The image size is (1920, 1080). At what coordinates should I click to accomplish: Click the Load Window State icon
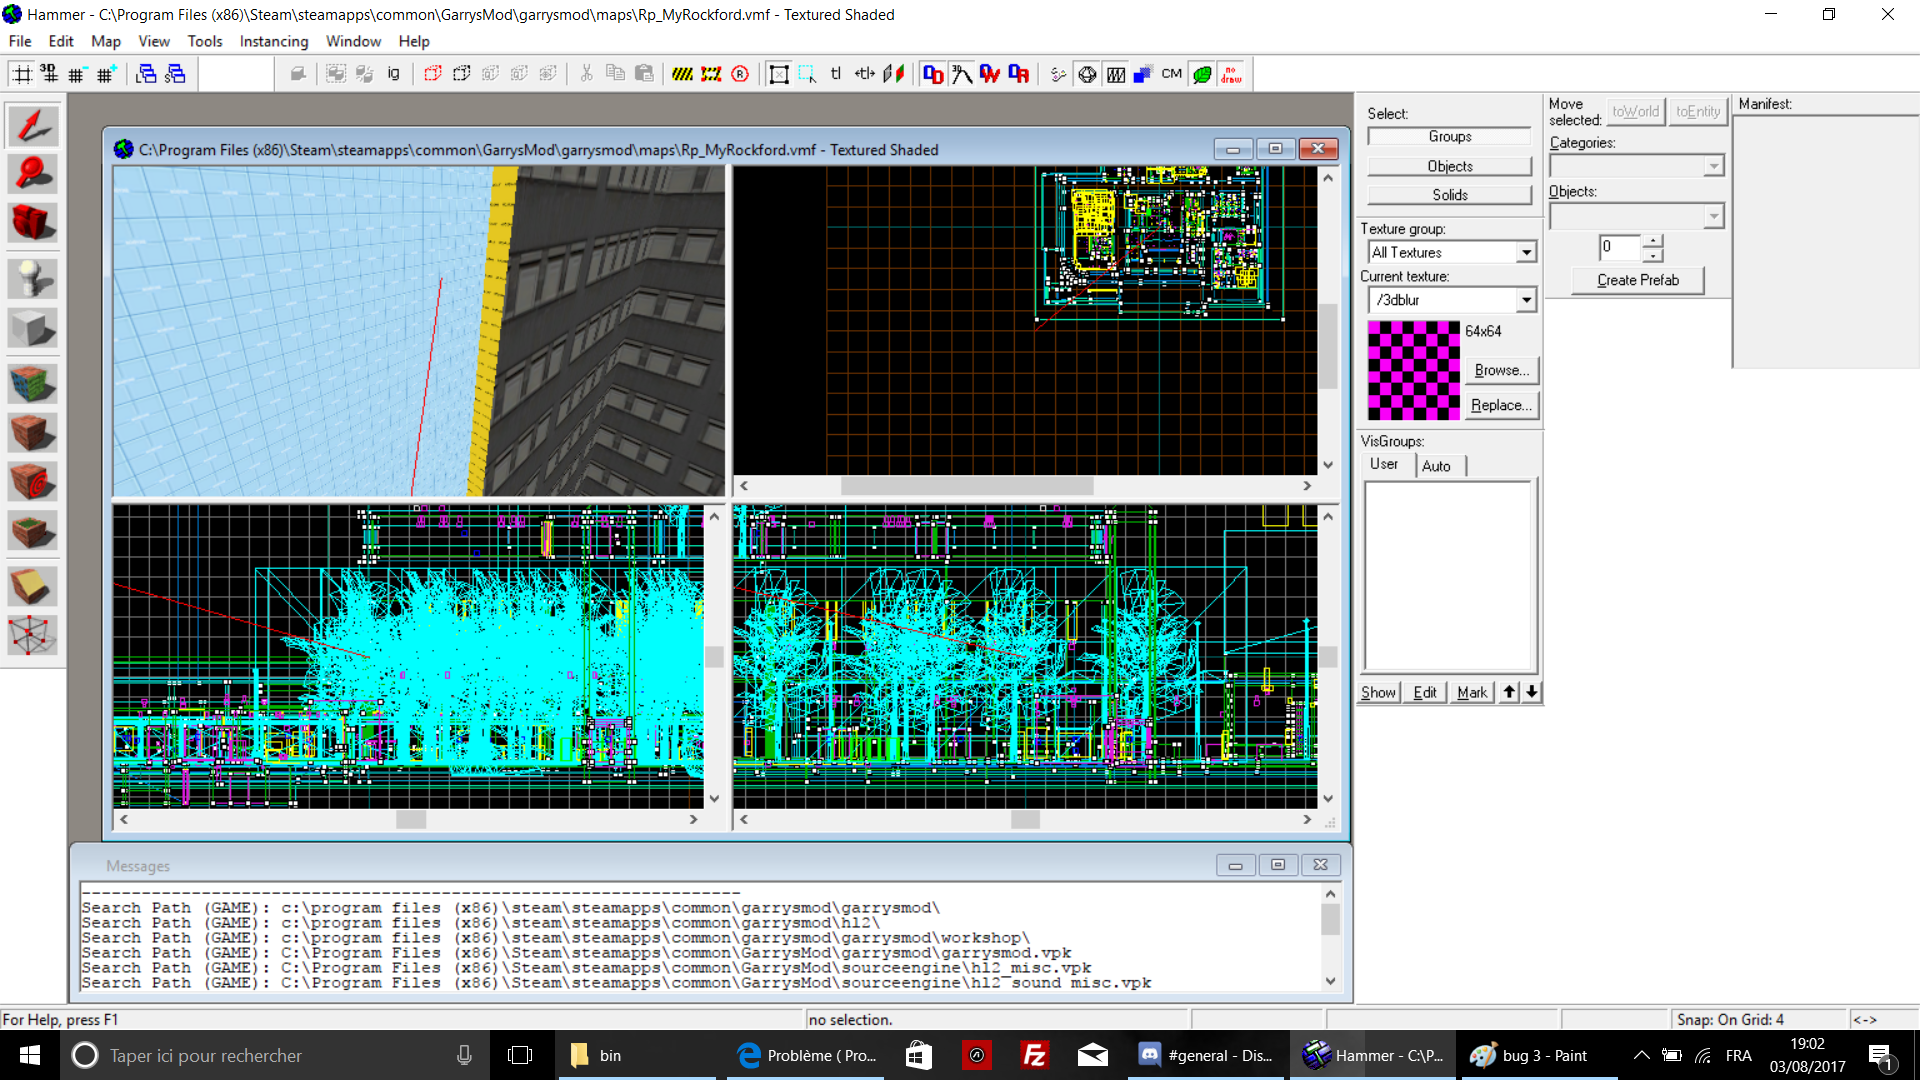click(x=146, y=74)
